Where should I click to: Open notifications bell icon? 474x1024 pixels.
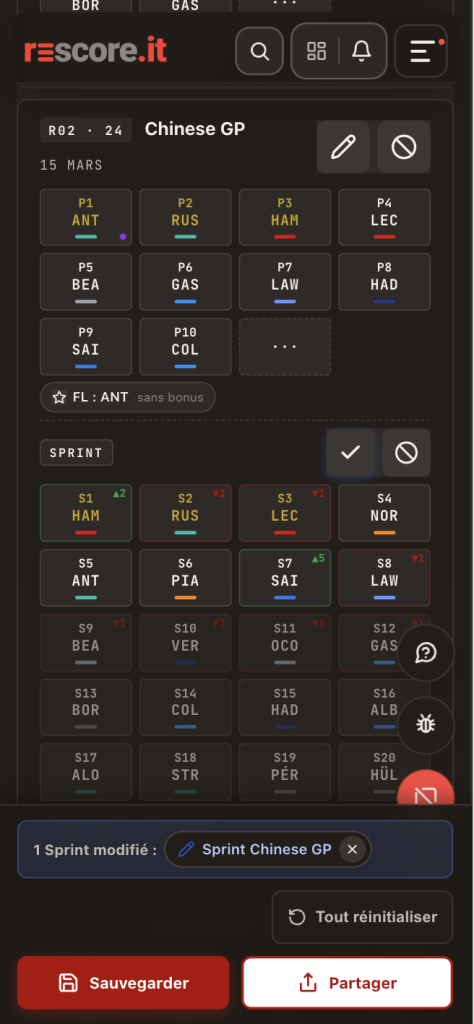pos(361,51)
